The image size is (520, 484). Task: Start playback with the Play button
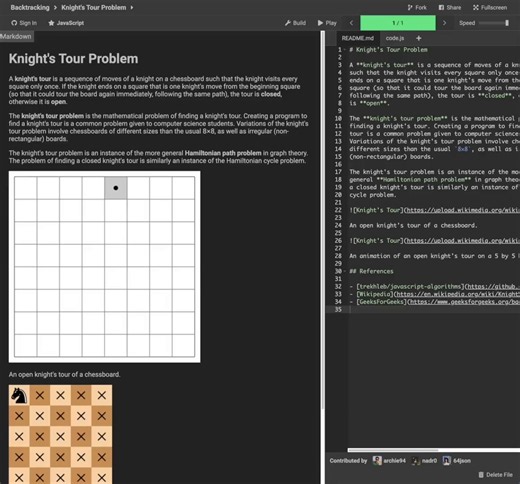click(327, 23)
